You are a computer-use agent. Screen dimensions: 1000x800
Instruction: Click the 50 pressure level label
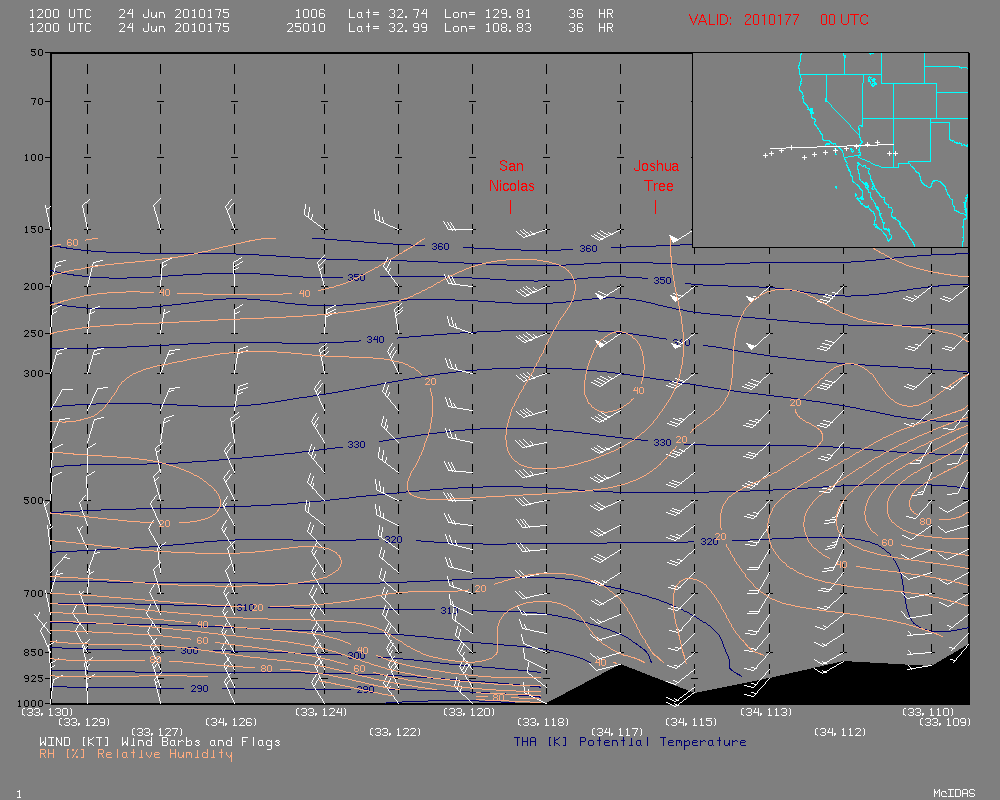click(x=37, y=52)
